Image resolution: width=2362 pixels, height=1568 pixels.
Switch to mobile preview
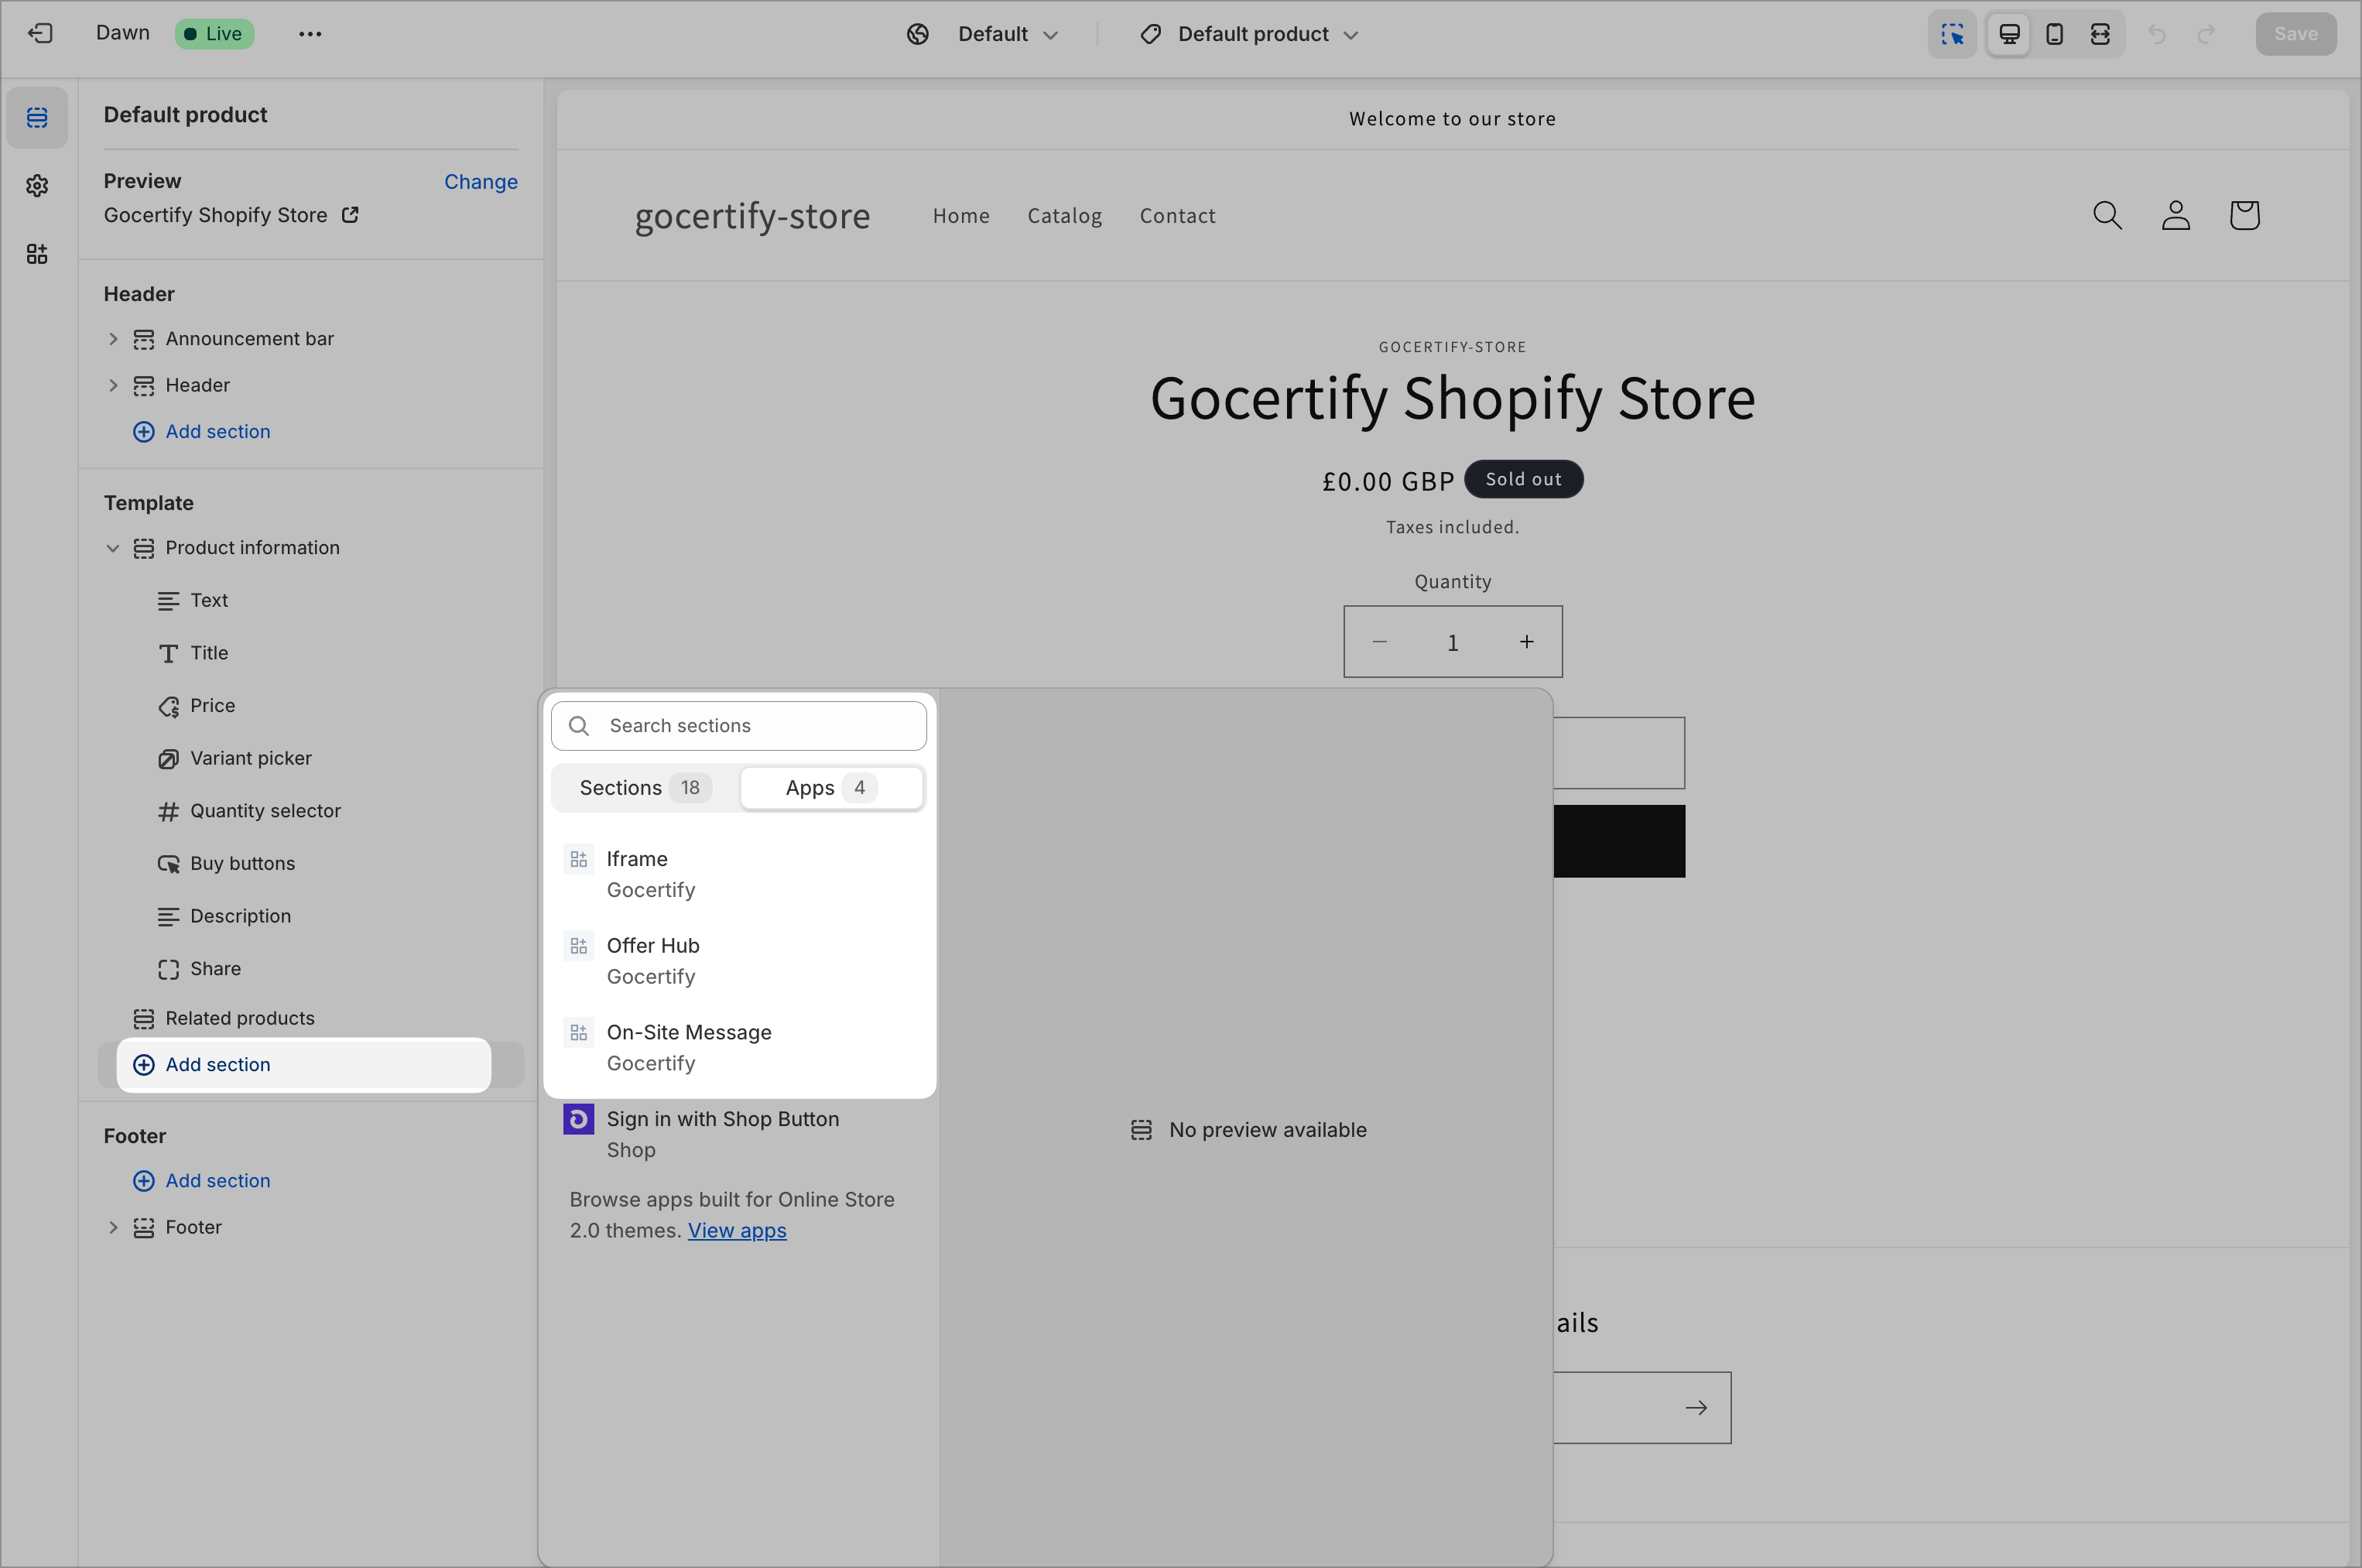pyautogui.click(x=2054, y=33)
